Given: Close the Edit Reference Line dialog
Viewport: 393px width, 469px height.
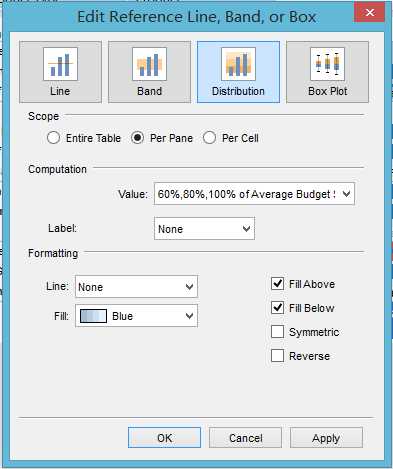Looking at the screenshot, I should pos(369,13).
